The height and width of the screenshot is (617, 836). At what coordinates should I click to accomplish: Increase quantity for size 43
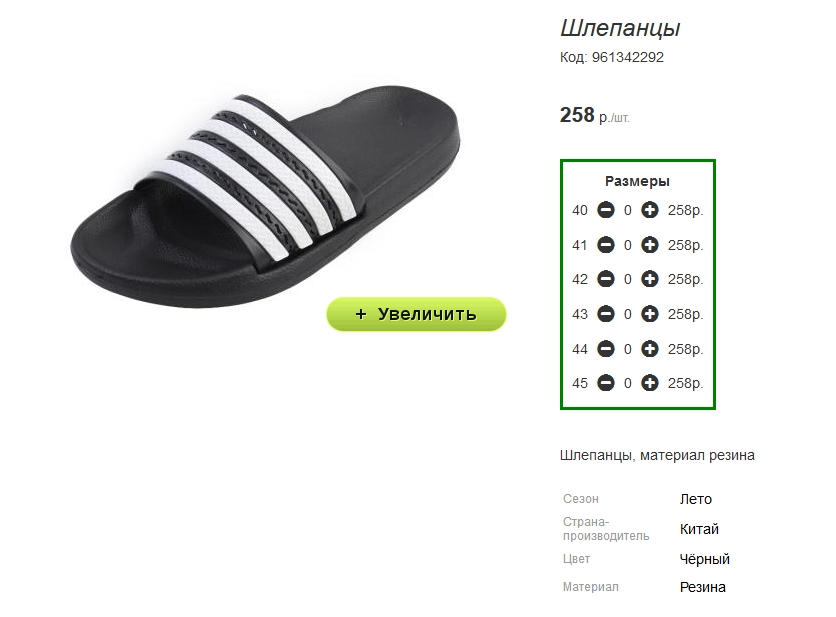[649, 314]
